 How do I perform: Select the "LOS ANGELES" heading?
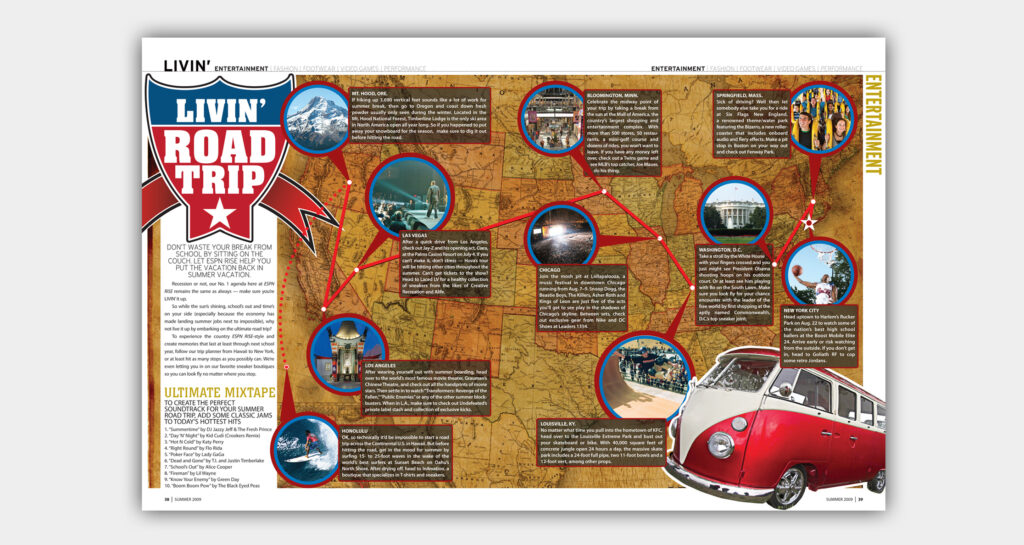pyautogui.click(x=381, y=366)
